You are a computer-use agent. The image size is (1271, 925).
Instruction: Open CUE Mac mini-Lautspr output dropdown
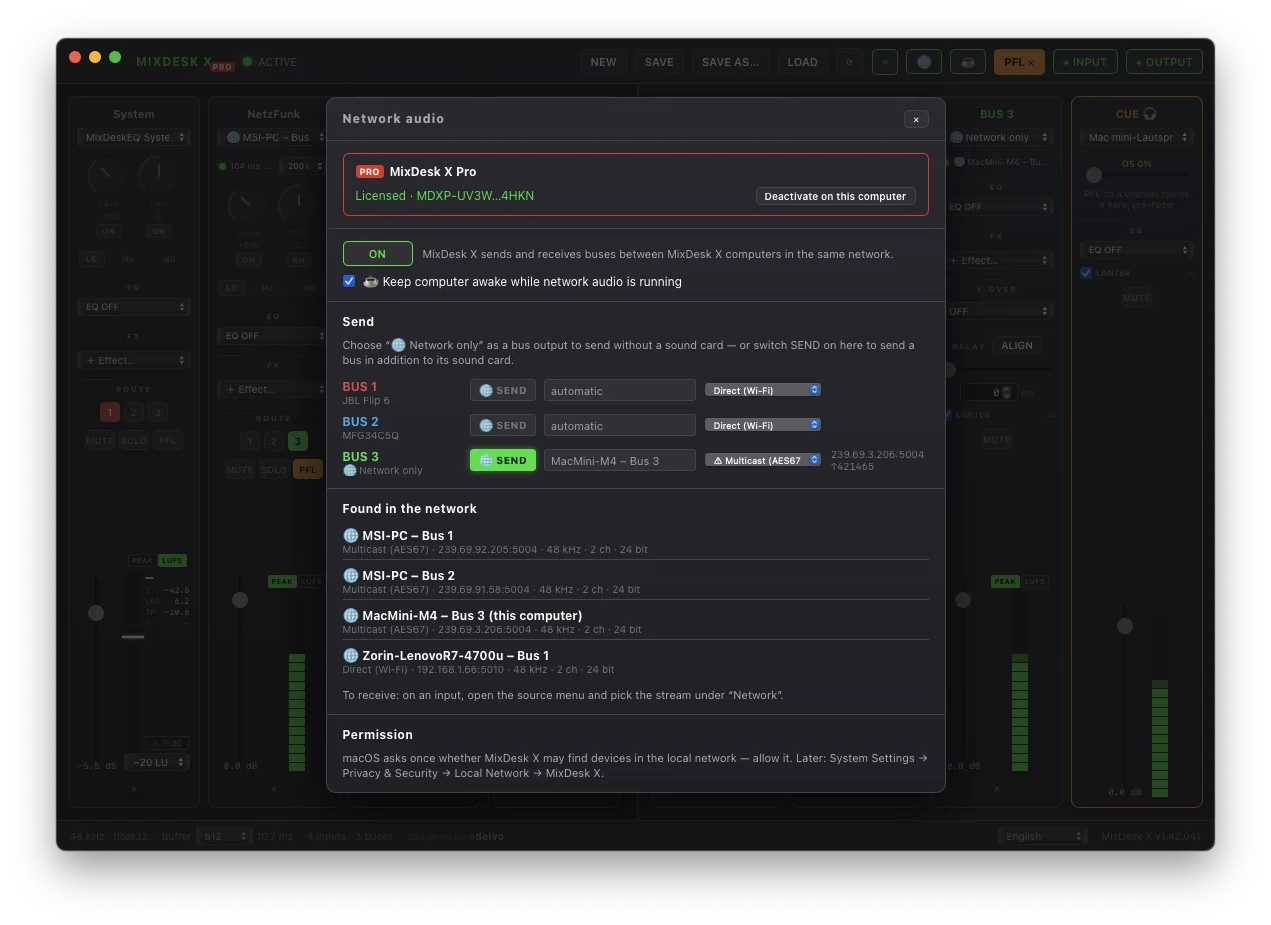(1137, 137)
